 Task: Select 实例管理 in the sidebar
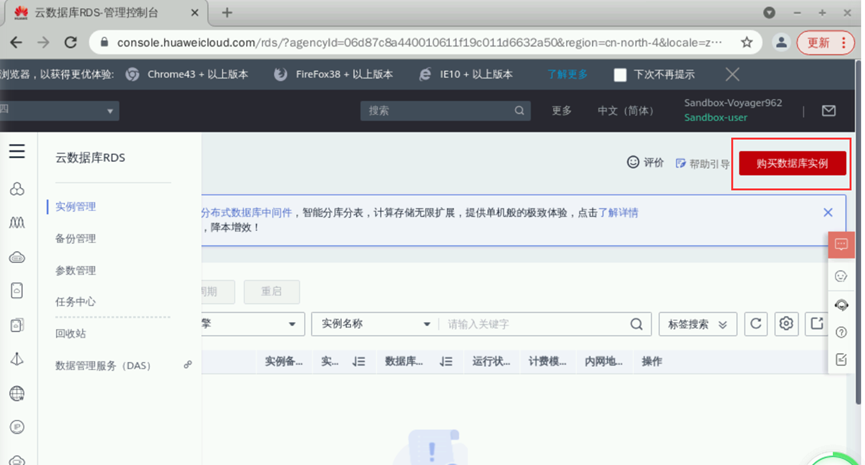[76, 207]
